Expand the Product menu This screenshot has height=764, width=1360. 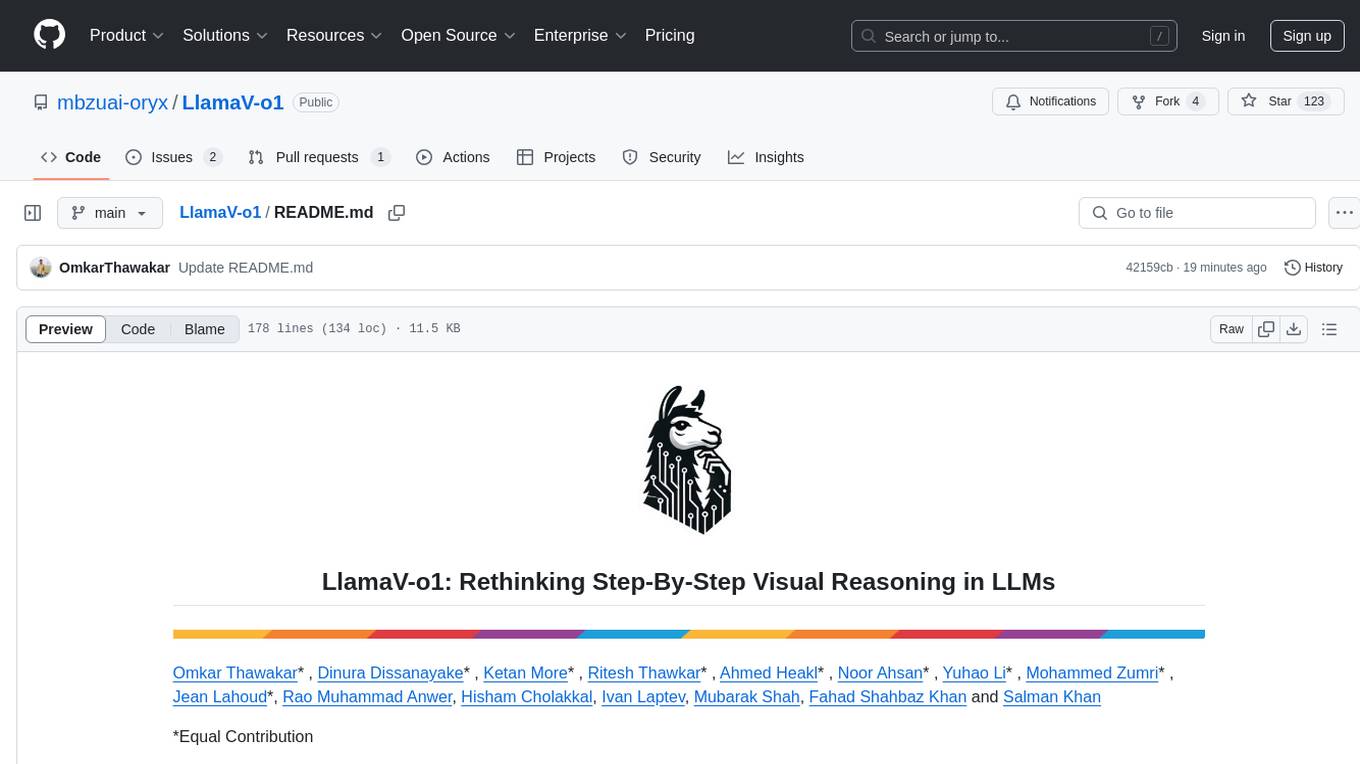(127, 35)
